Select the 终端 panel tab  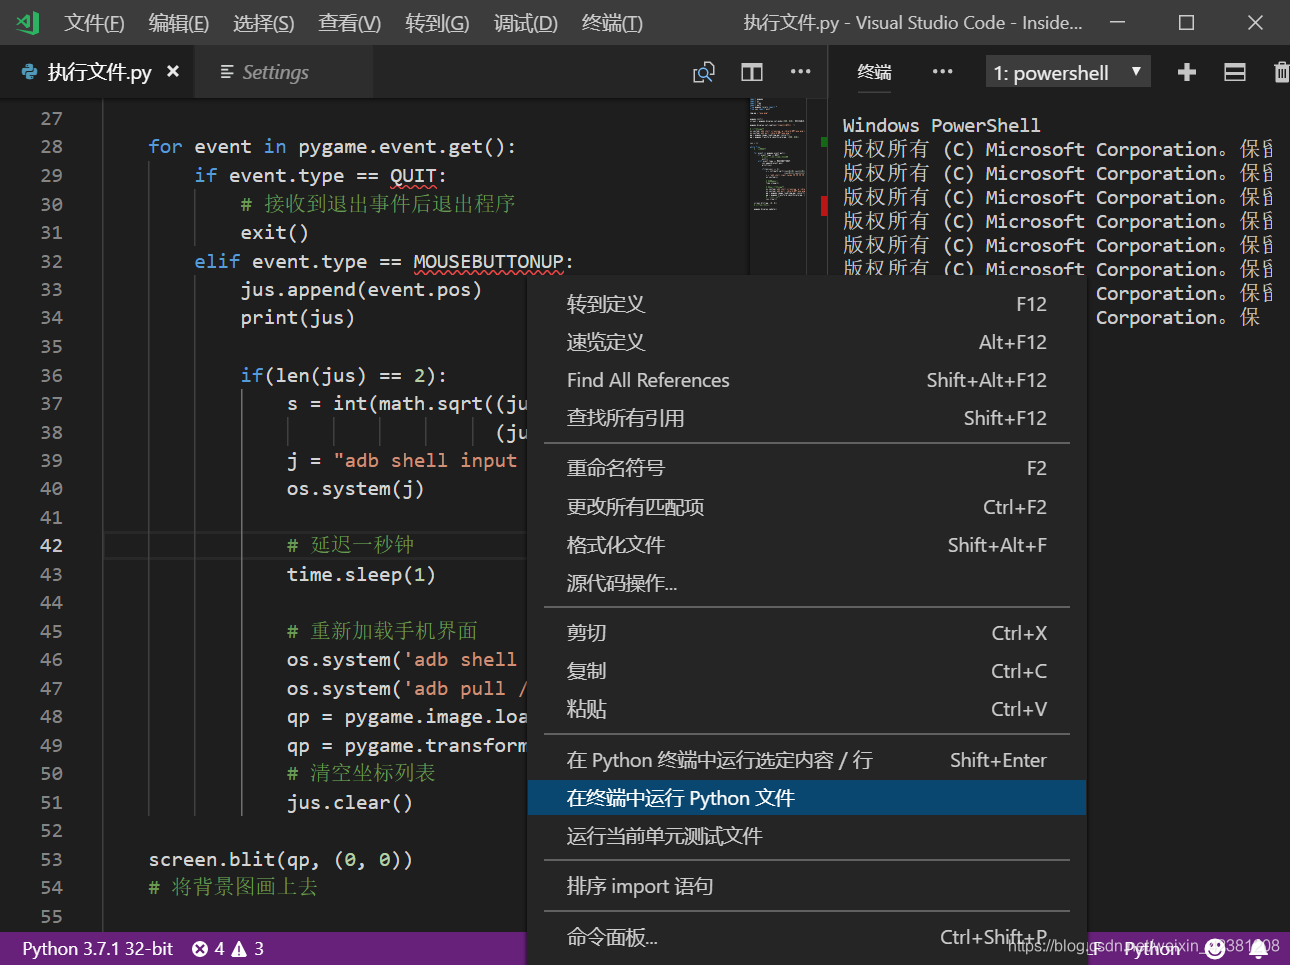pos(874,72)
